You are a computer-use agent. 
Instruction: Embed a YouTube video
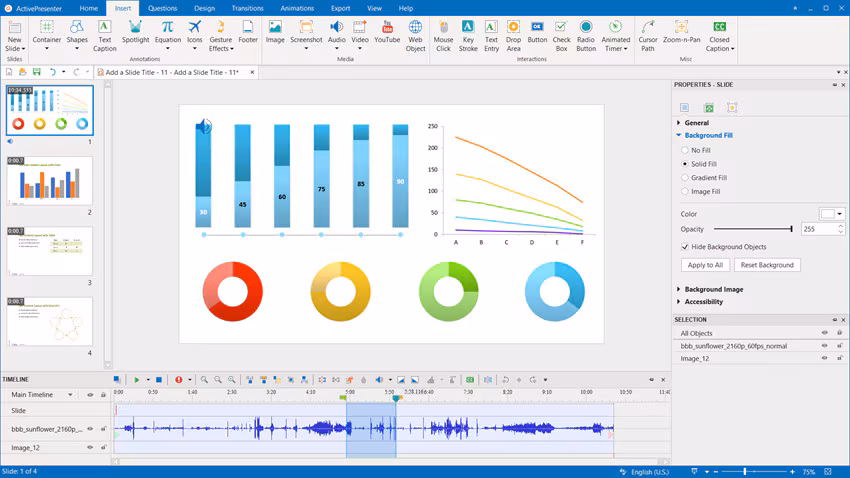click(x=387, y=31)
